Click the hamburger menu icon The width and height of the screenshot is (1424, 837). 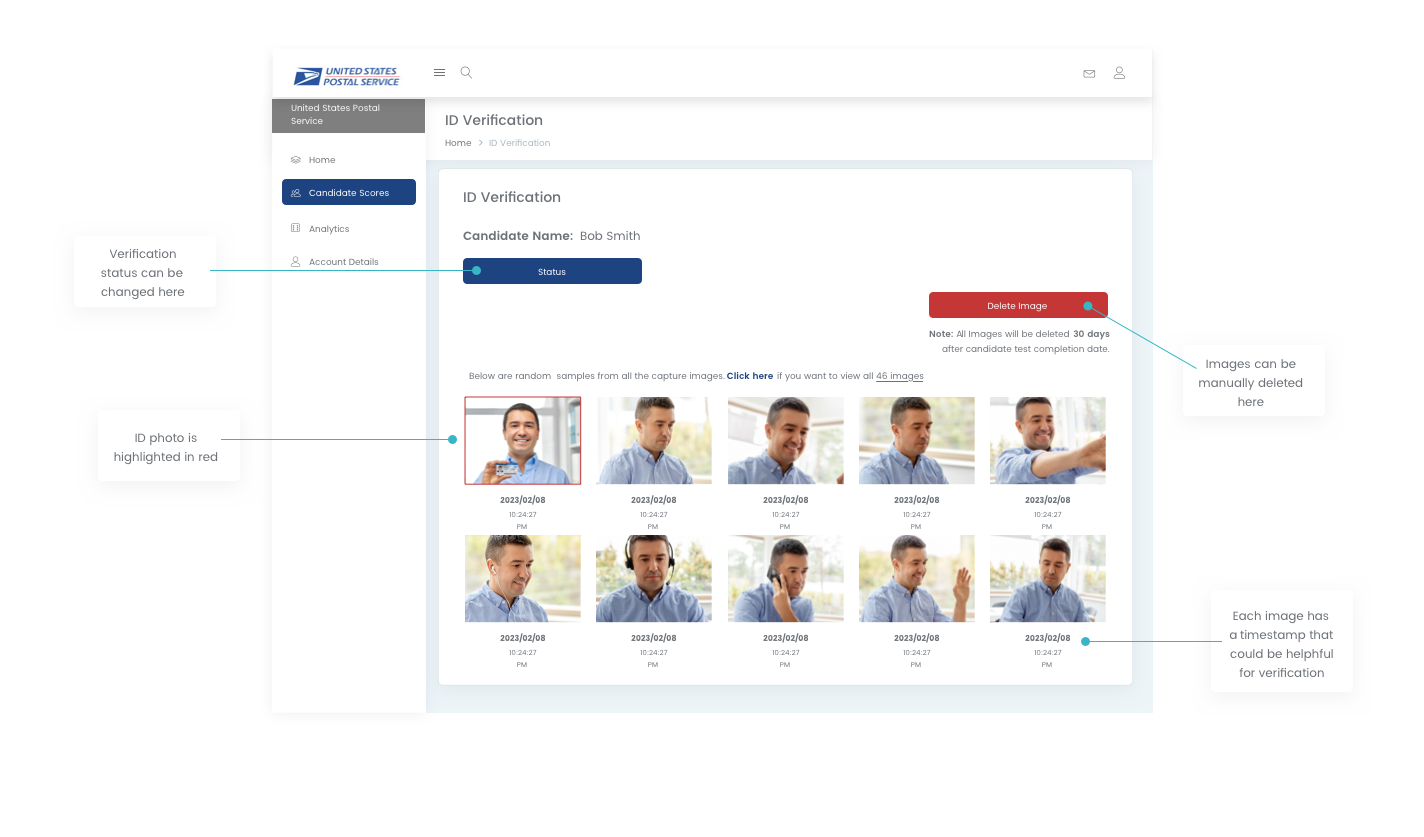pyautogui.click(x=439, y=73)
